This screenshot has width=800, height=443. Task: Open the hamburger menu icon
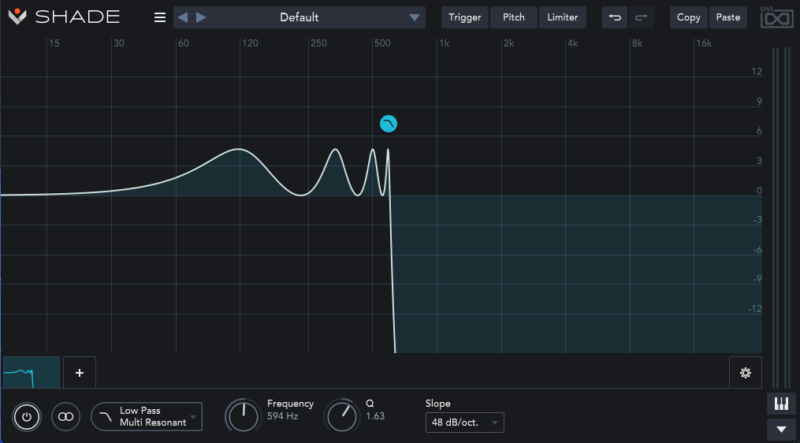[160, 17]
